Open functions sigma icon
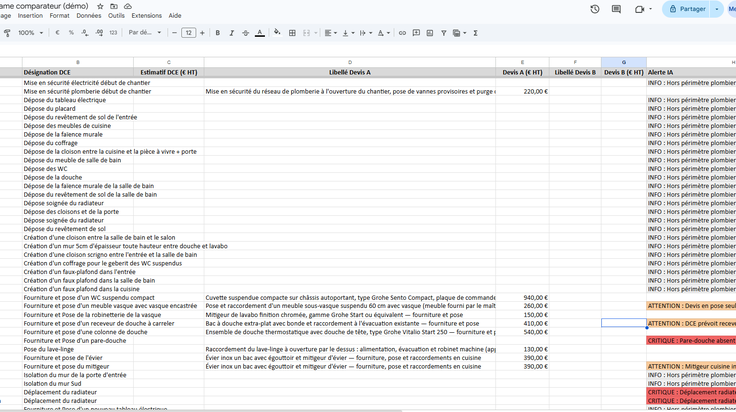 click(475, 33)
